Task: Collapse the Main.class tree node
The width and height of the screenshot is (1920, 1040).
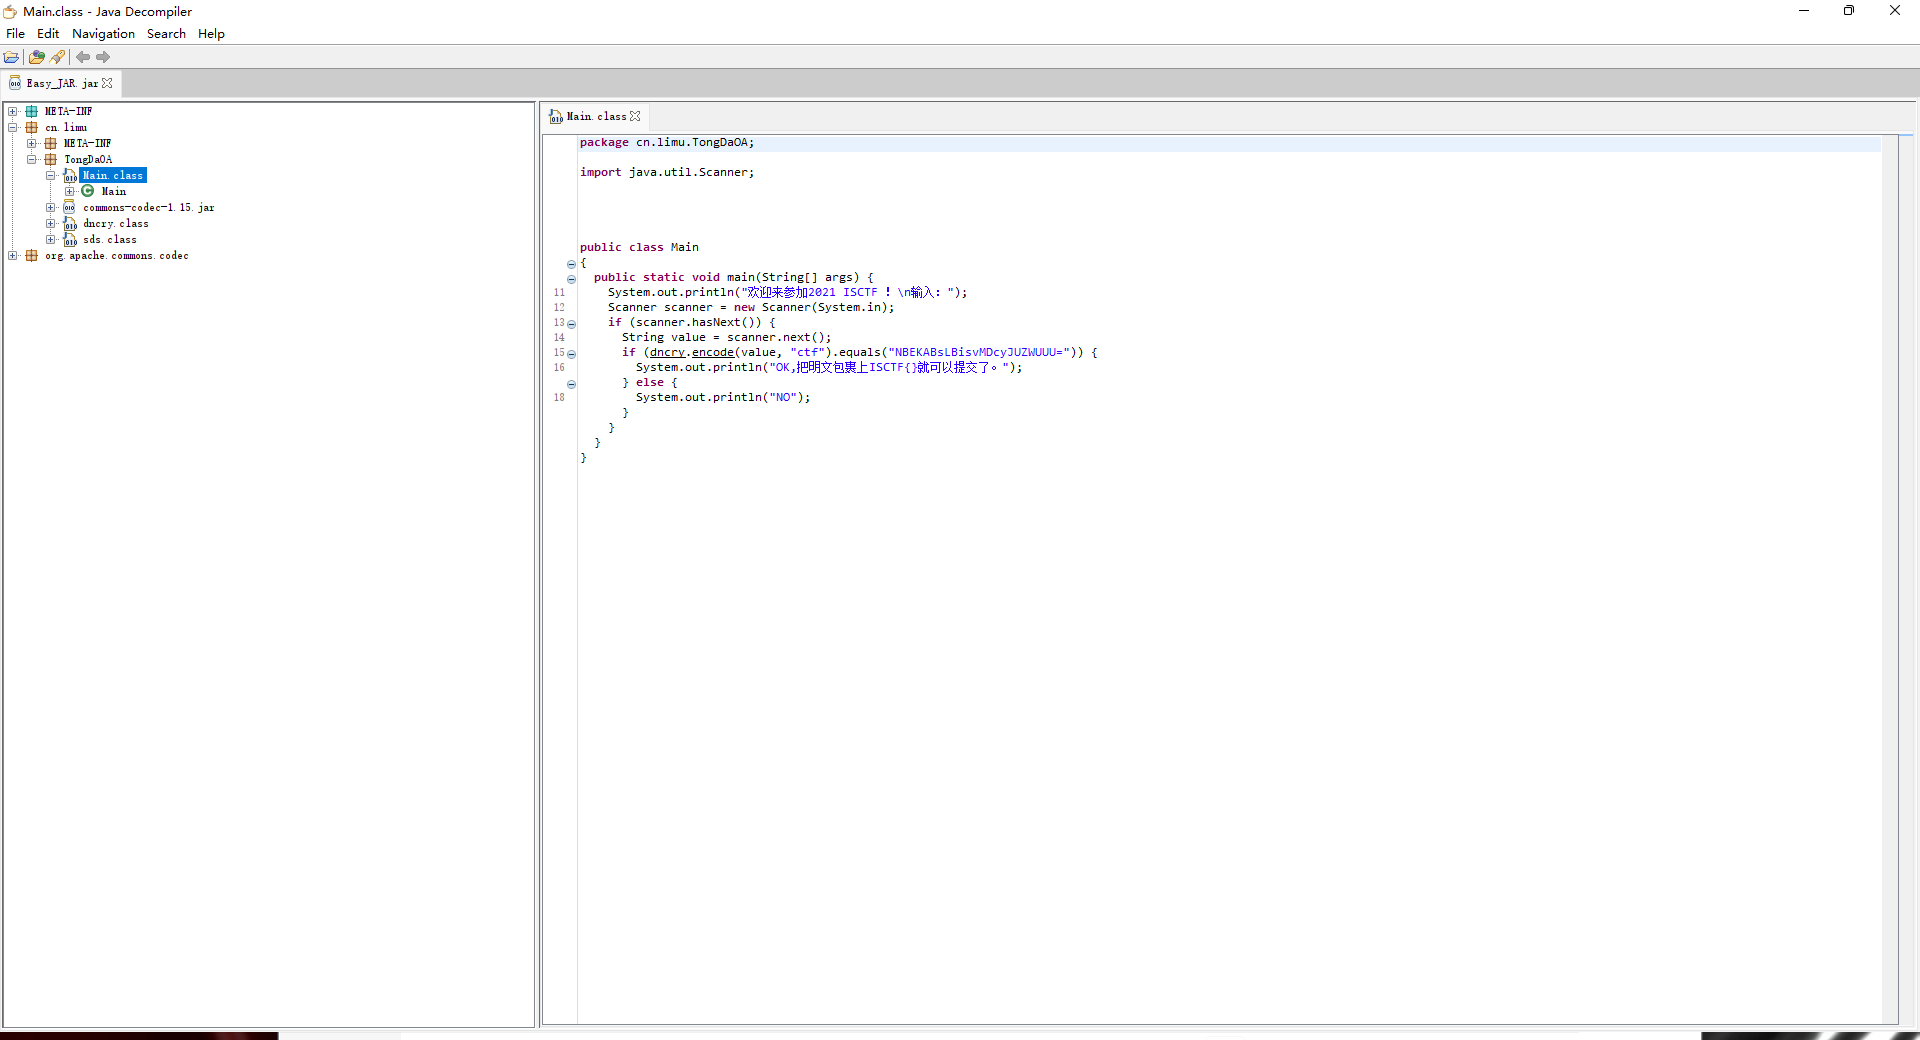Action: tap(51, 175)
